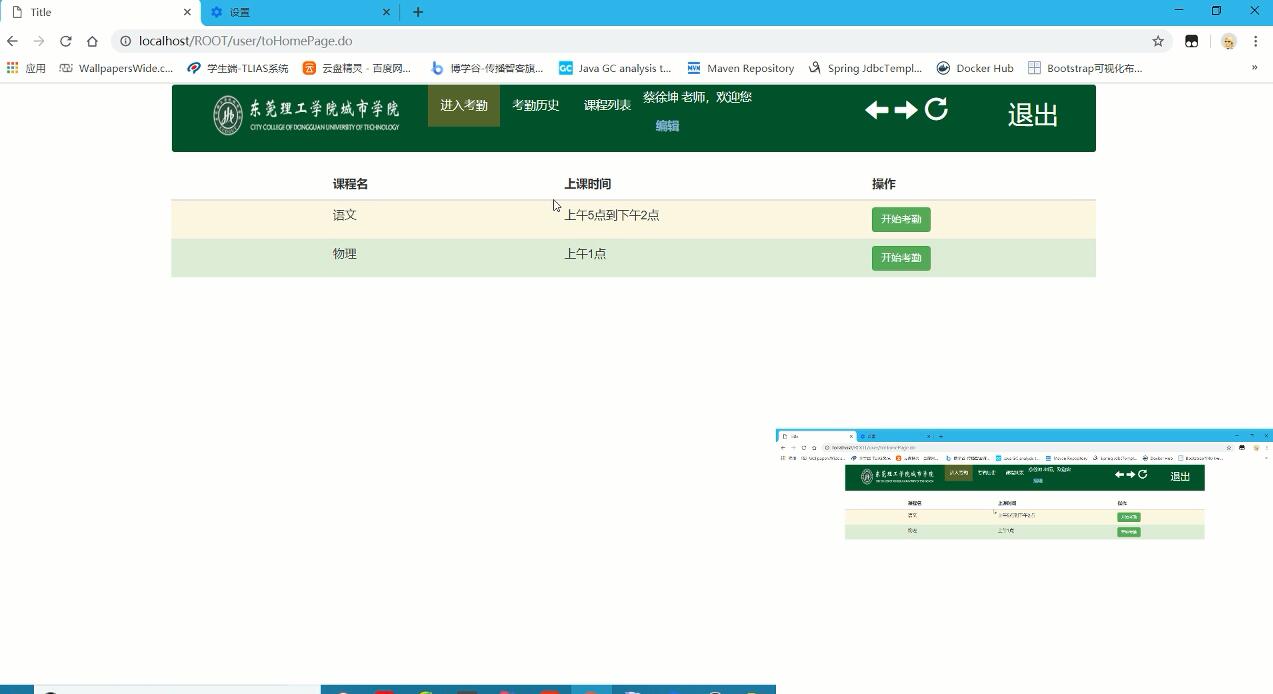Go to browser home icon
The width and height of the screenshot is (1273, 694).
(x=92, y=41)
